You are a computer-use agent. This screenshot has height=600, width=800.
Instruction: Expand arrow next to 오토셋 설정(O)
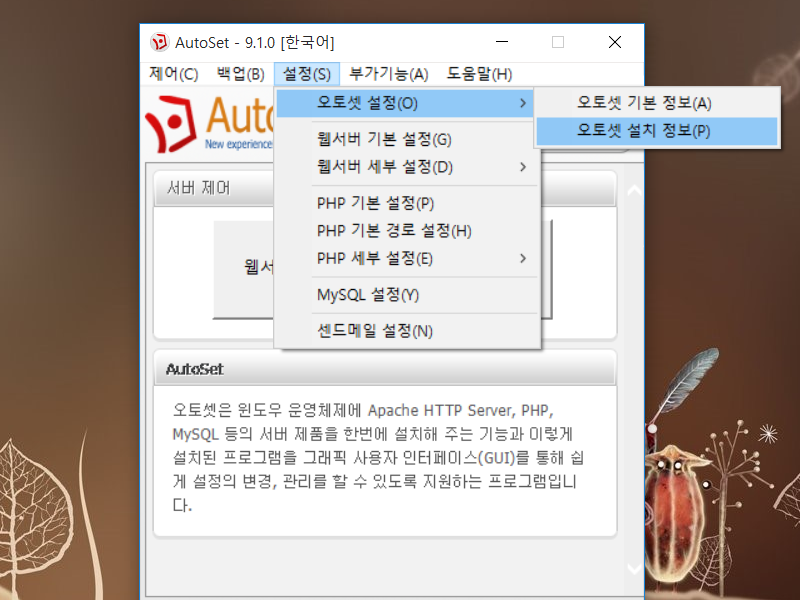522,104
